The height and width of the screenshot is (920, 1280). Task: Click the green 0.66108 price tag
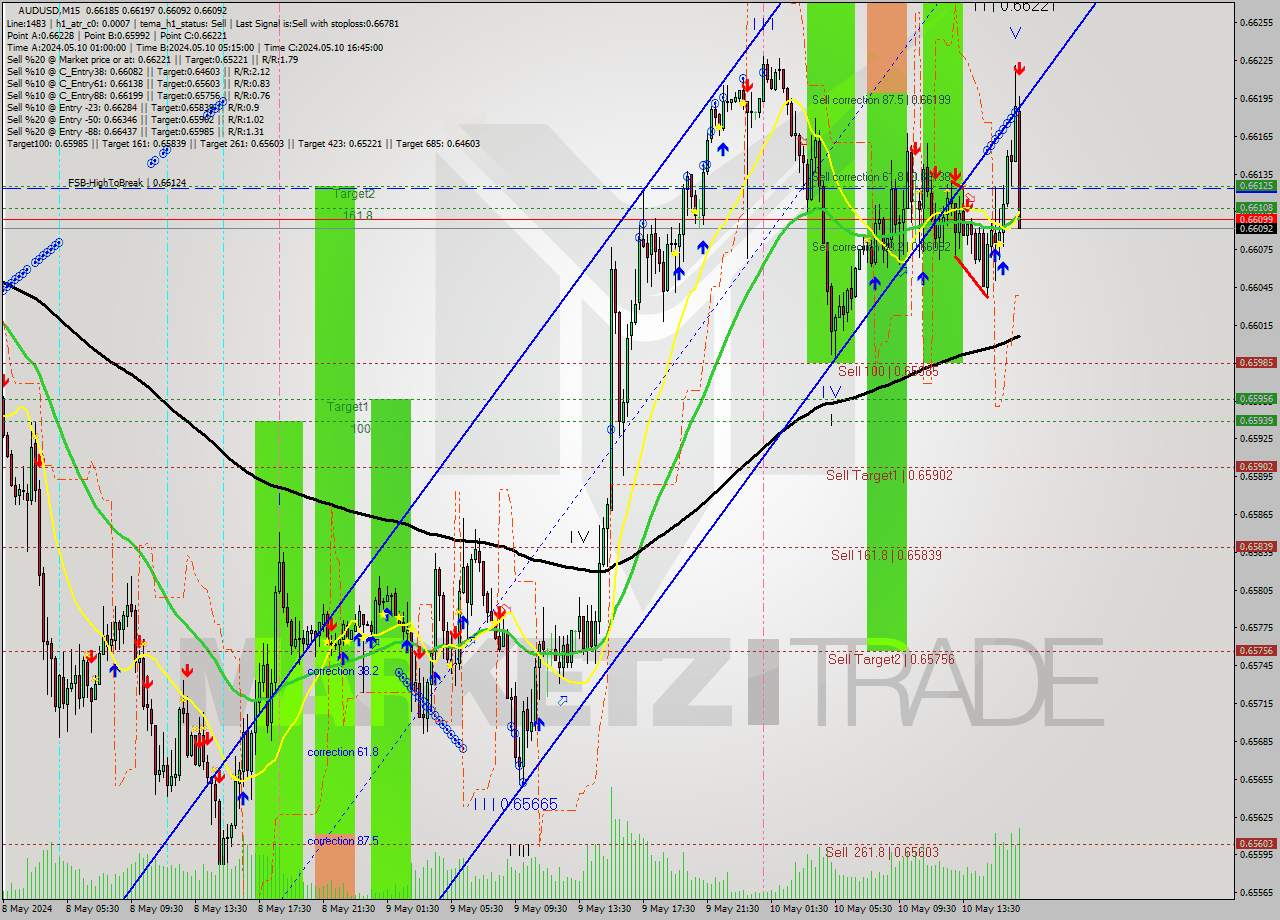(1256, 208)
